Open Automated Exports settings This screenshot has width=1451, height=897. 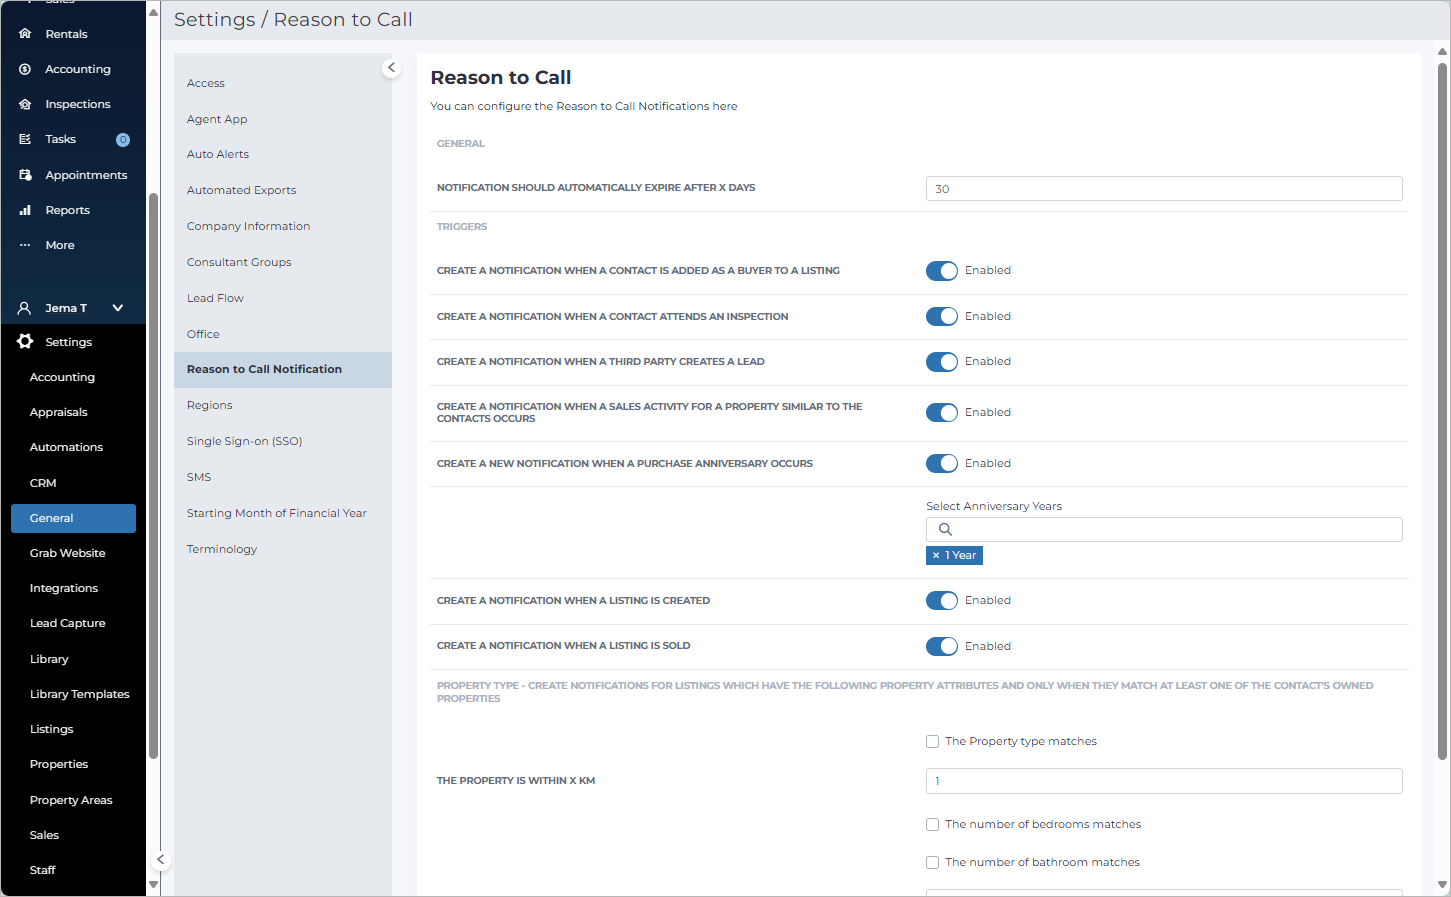[241, 190]
